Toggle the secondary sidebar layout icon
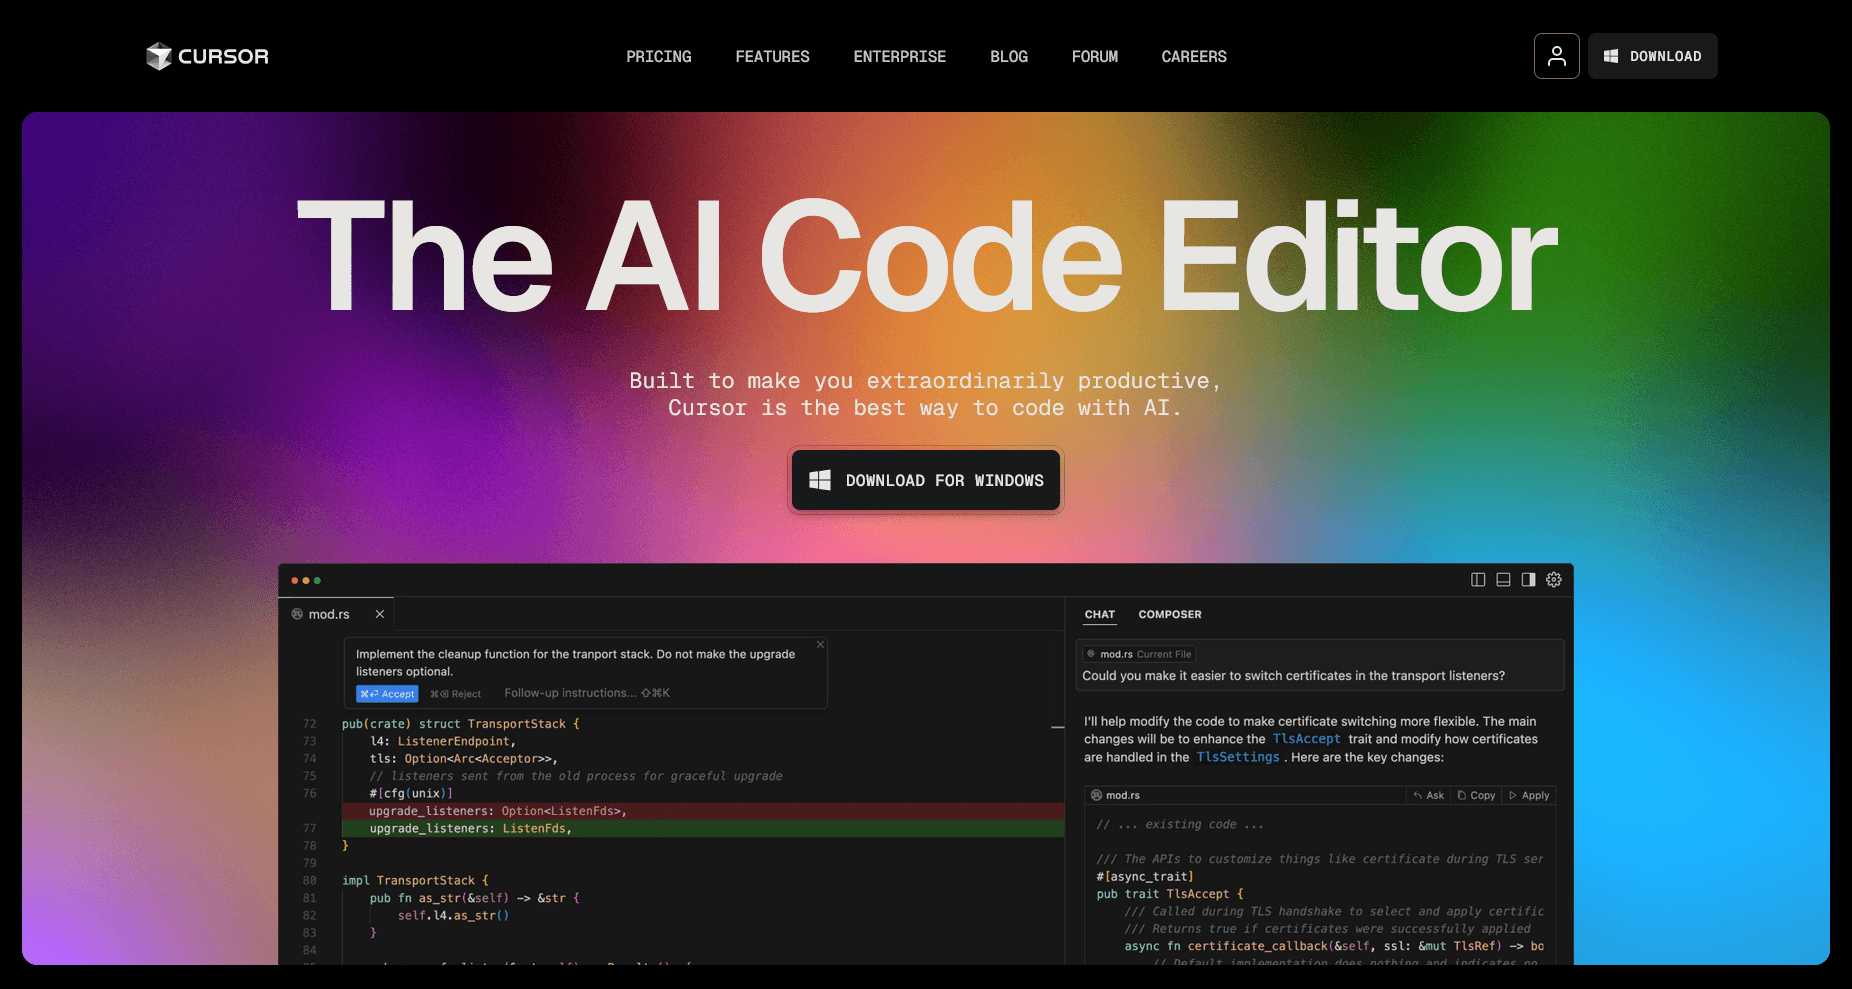Viewport: 1852px width, 989px height. coord(1527,580)
